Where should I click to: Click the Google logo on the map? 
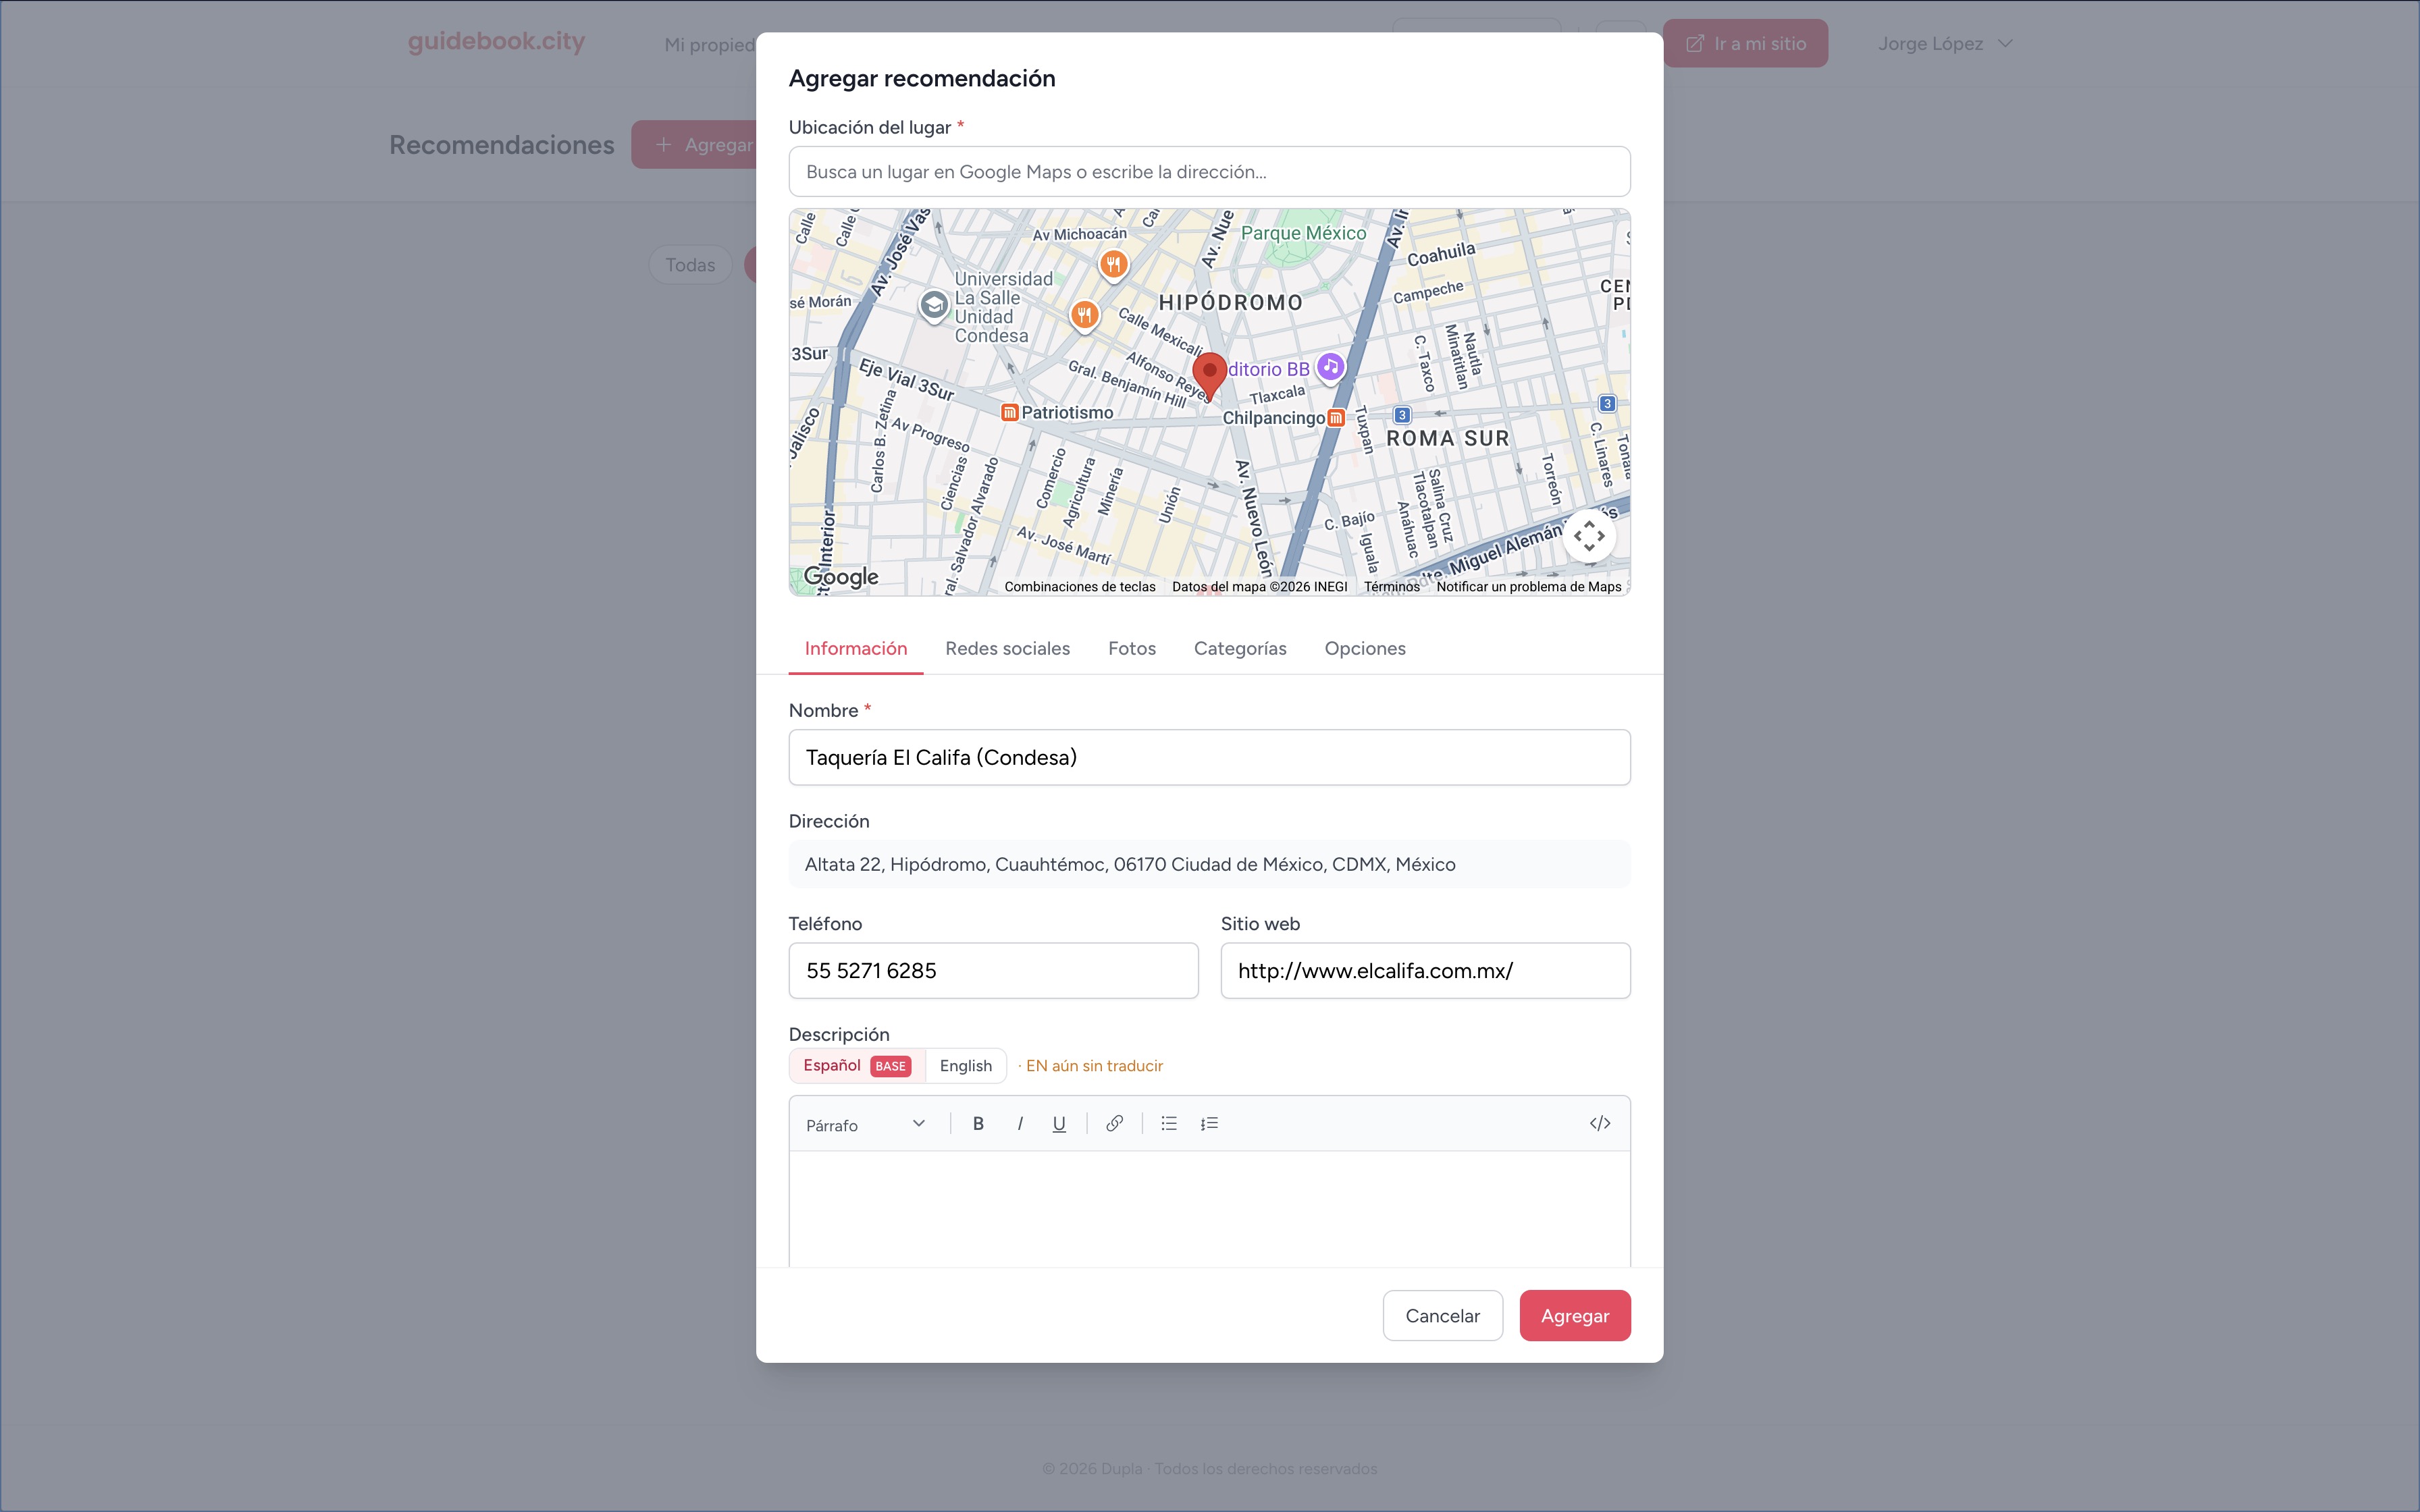(841, 577)
